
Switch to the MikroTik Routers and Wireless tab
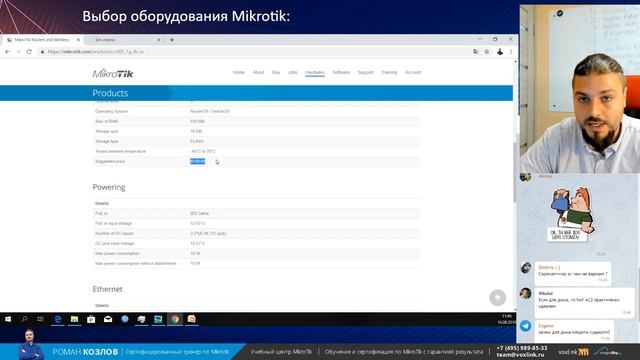[x=42, y=40]
